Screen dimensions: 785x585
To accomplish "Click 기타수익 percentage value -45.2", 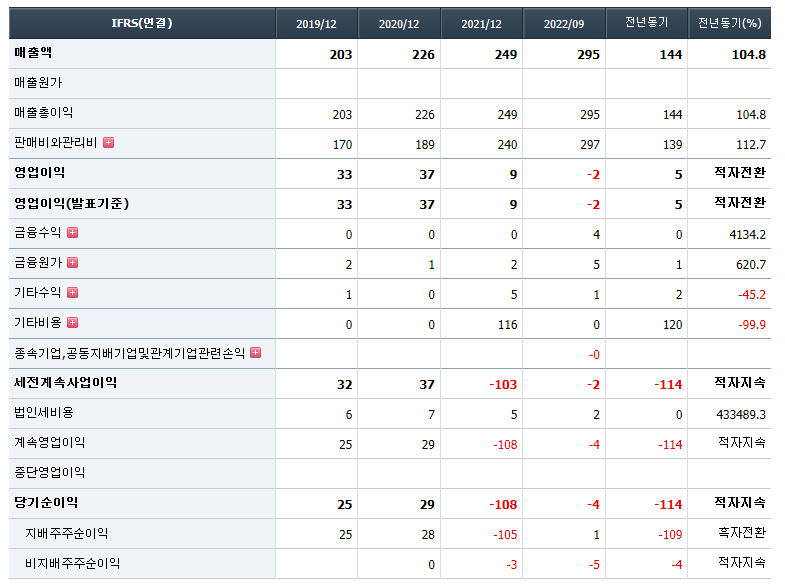I will click(752, 295).
